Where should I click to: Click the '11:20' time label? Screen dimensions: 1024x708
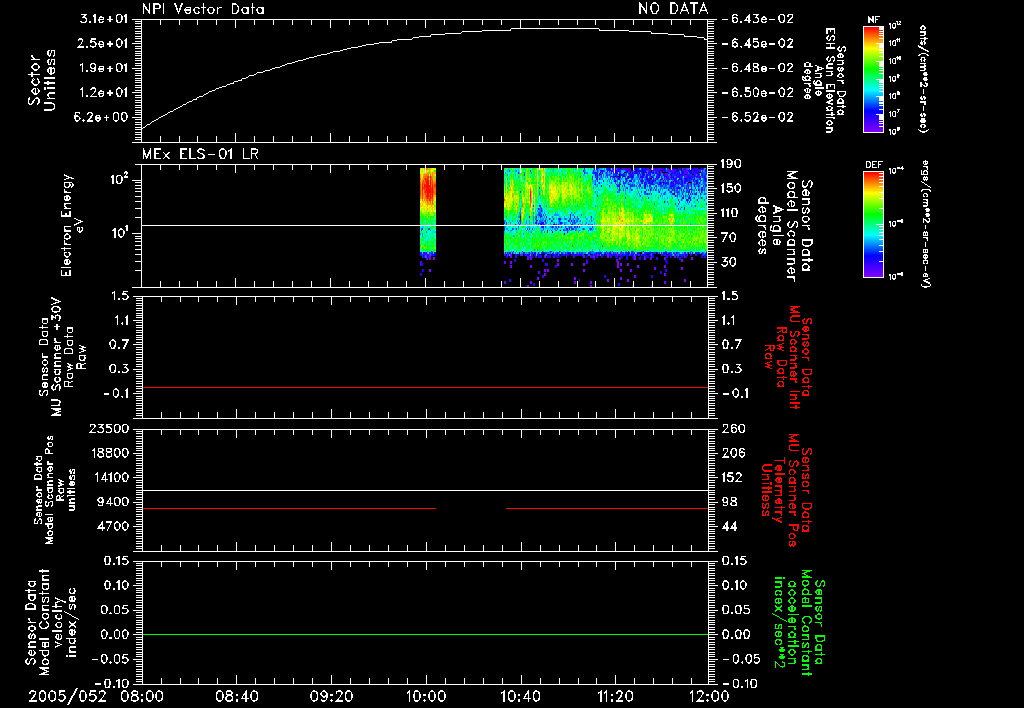click(614, 696)
